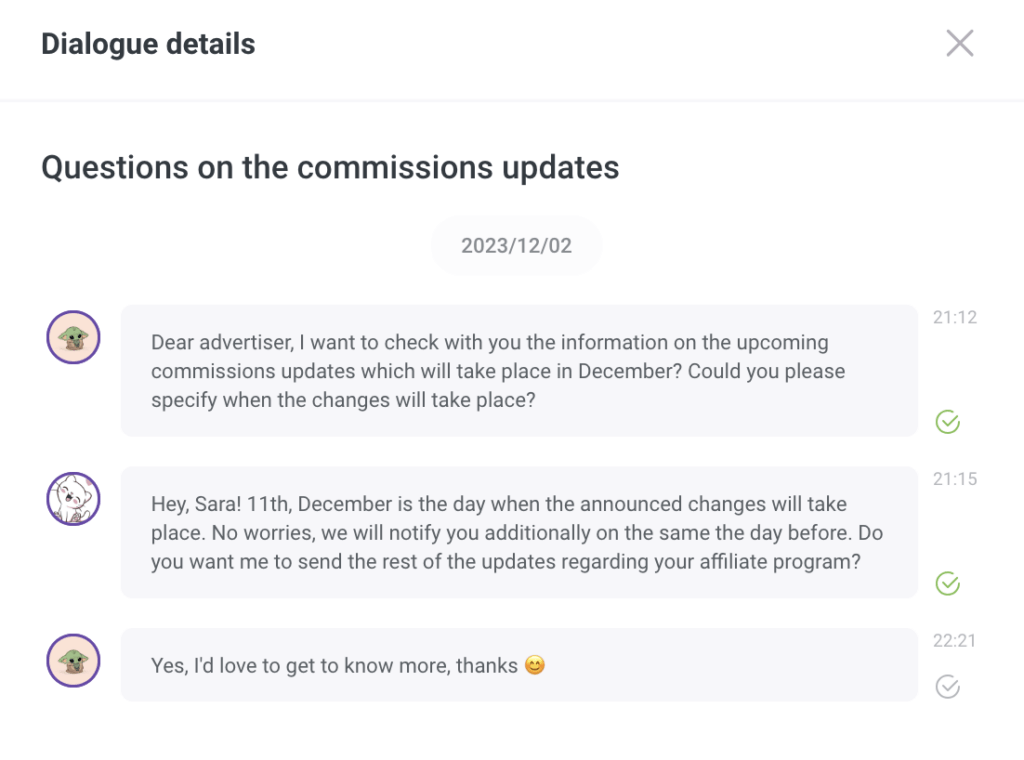Click the gray unread checkmark on the last message
The width and height of the screenshot is (1024, 760).
point(947,686)
